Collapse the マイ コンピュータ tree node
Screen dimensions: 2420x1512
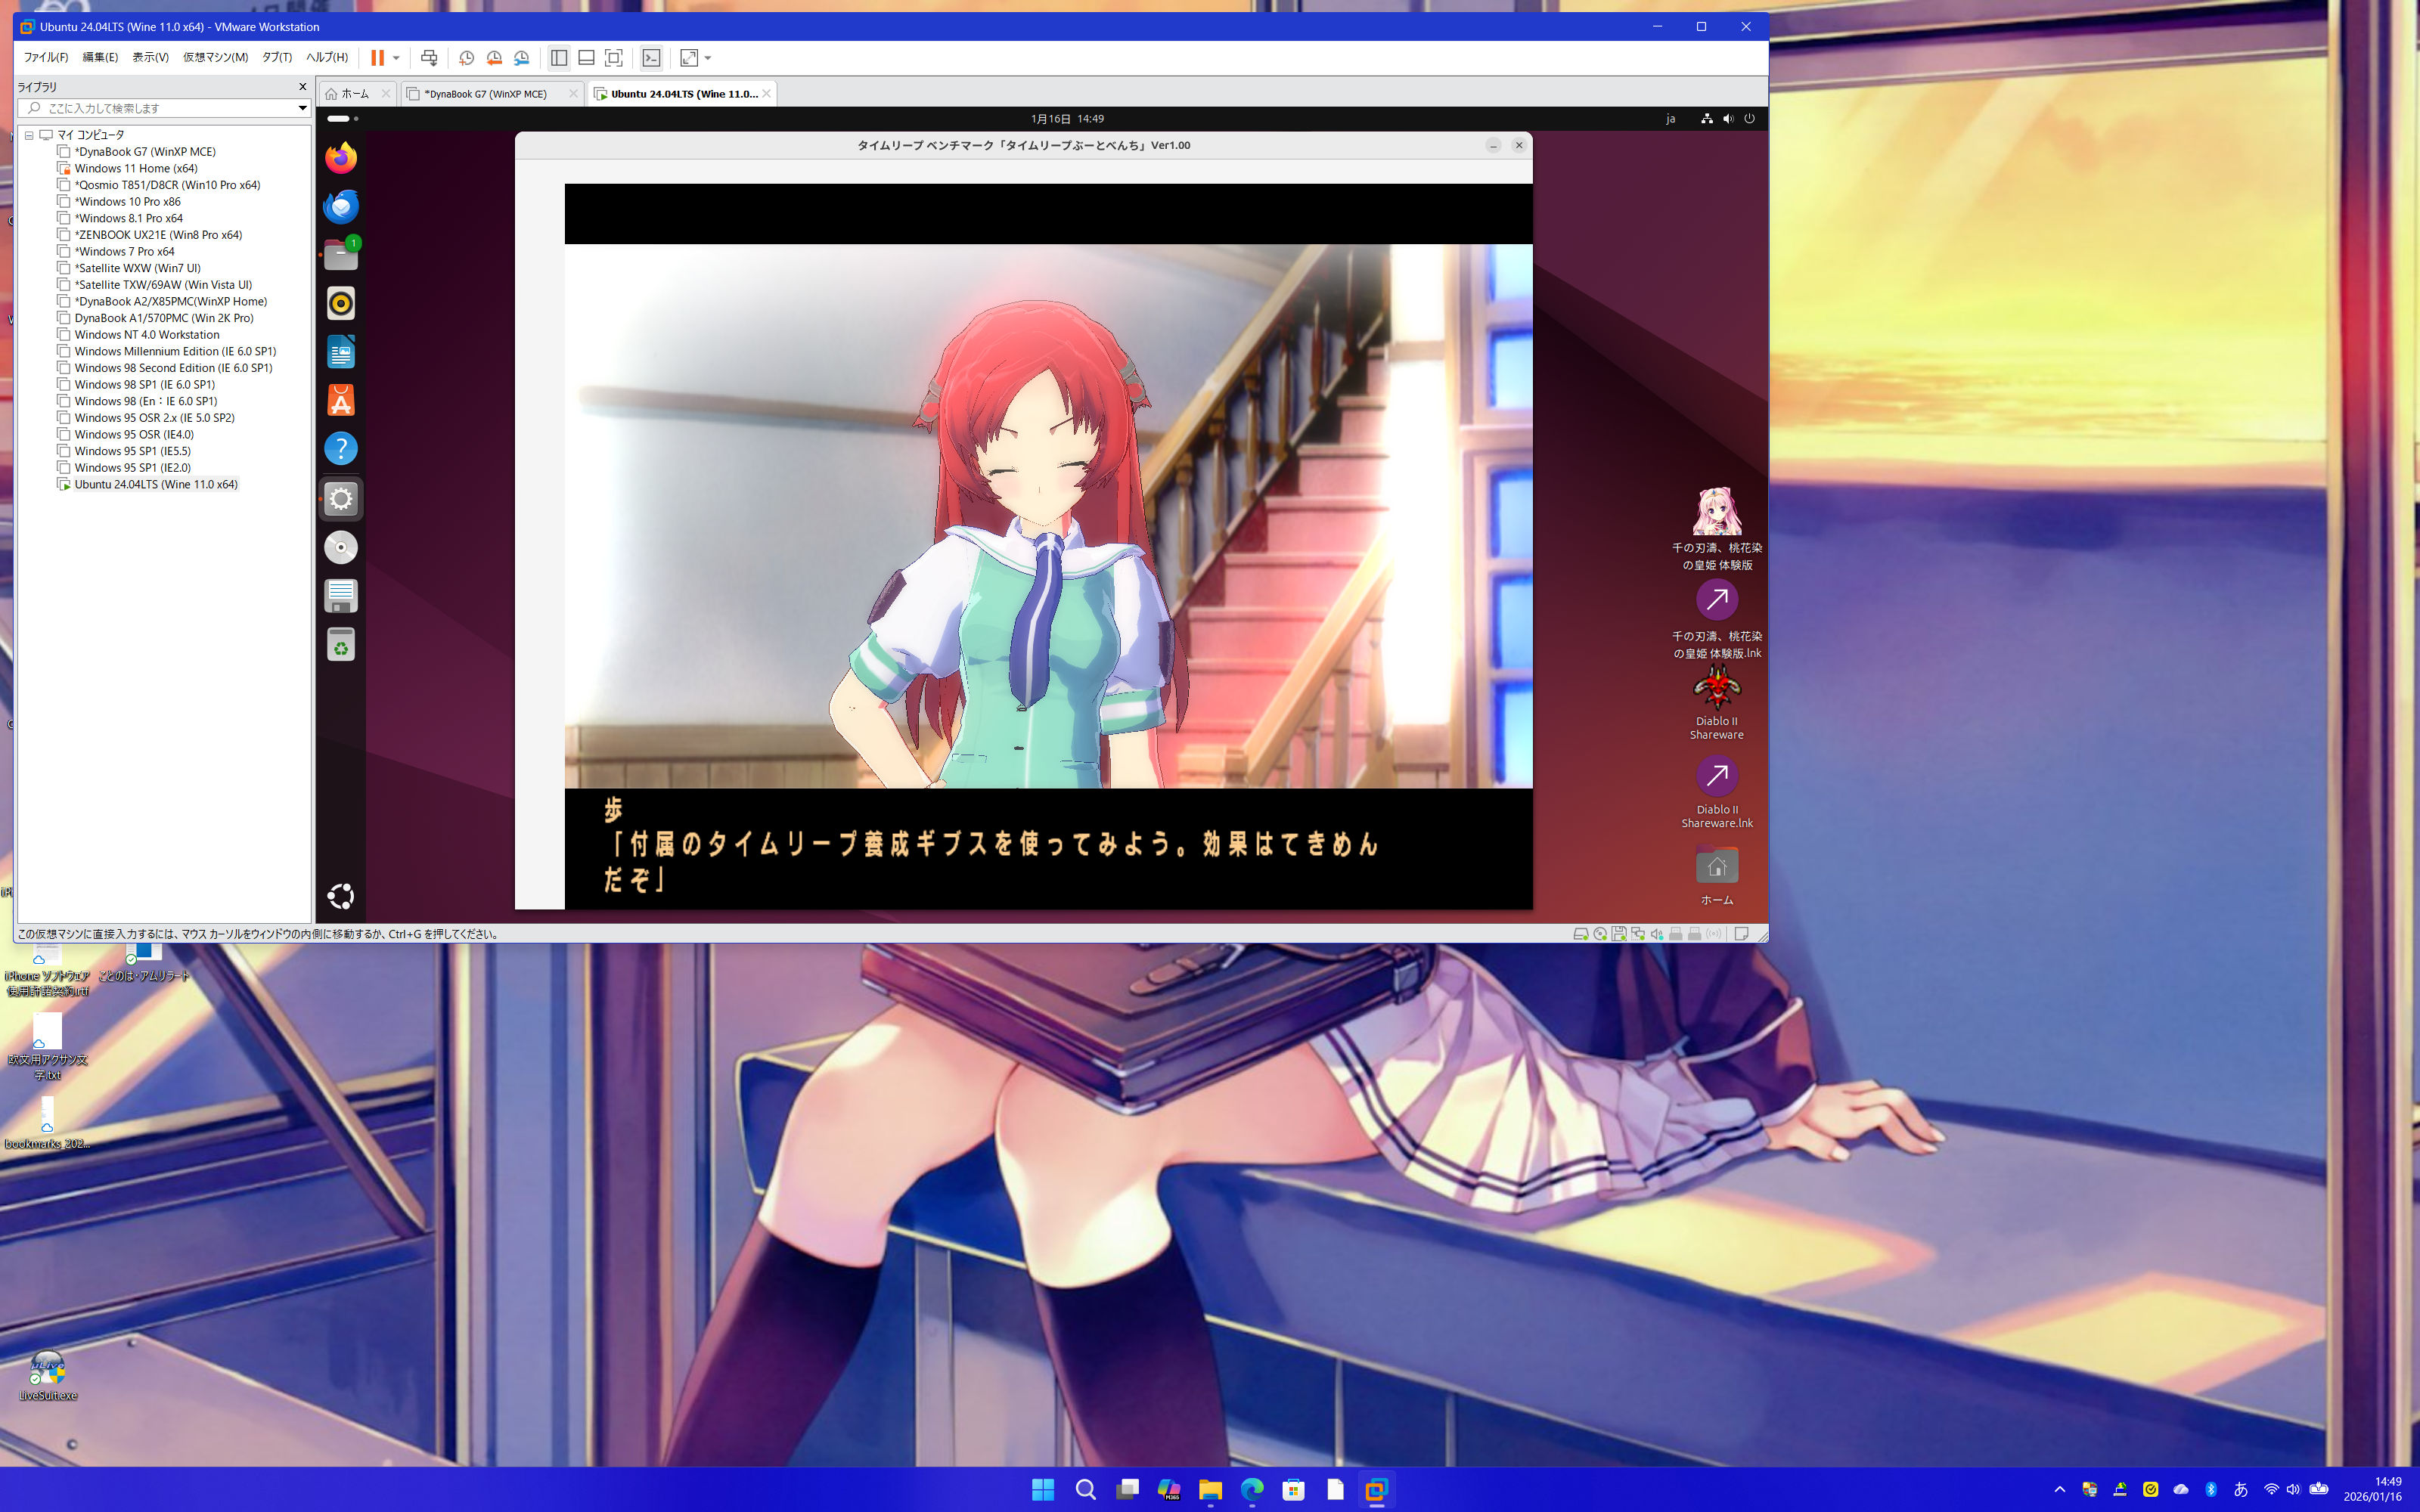pos(29,135)
